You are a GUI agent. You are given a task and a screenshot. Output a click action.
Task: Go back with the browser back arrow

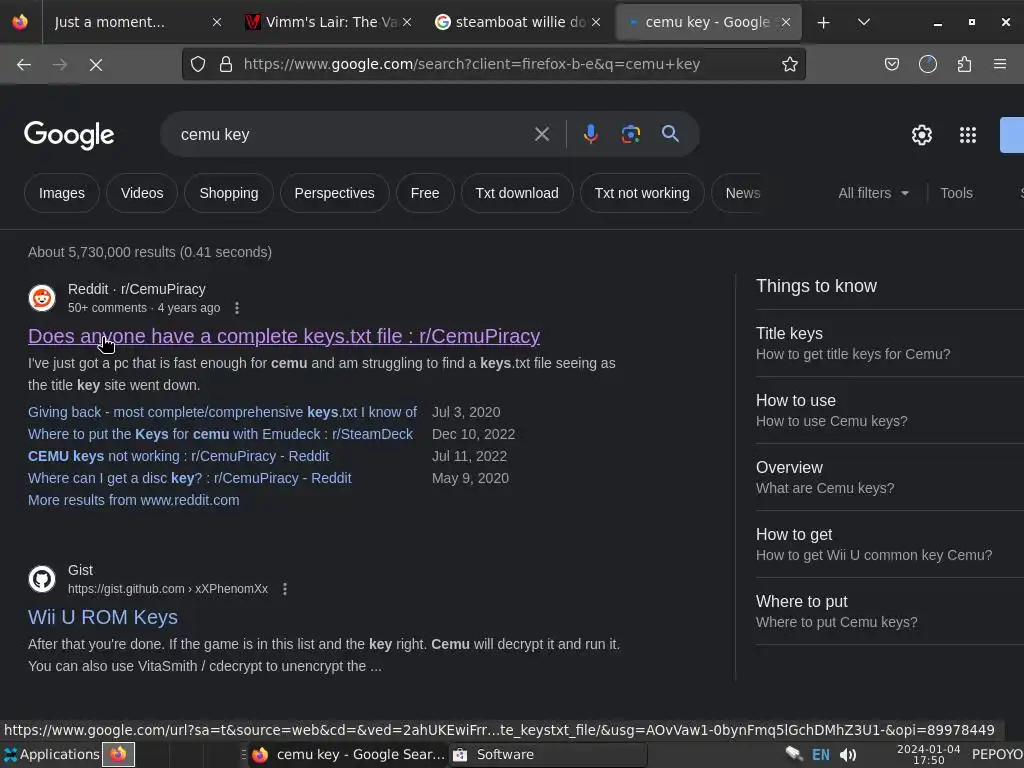pos(24,65)
